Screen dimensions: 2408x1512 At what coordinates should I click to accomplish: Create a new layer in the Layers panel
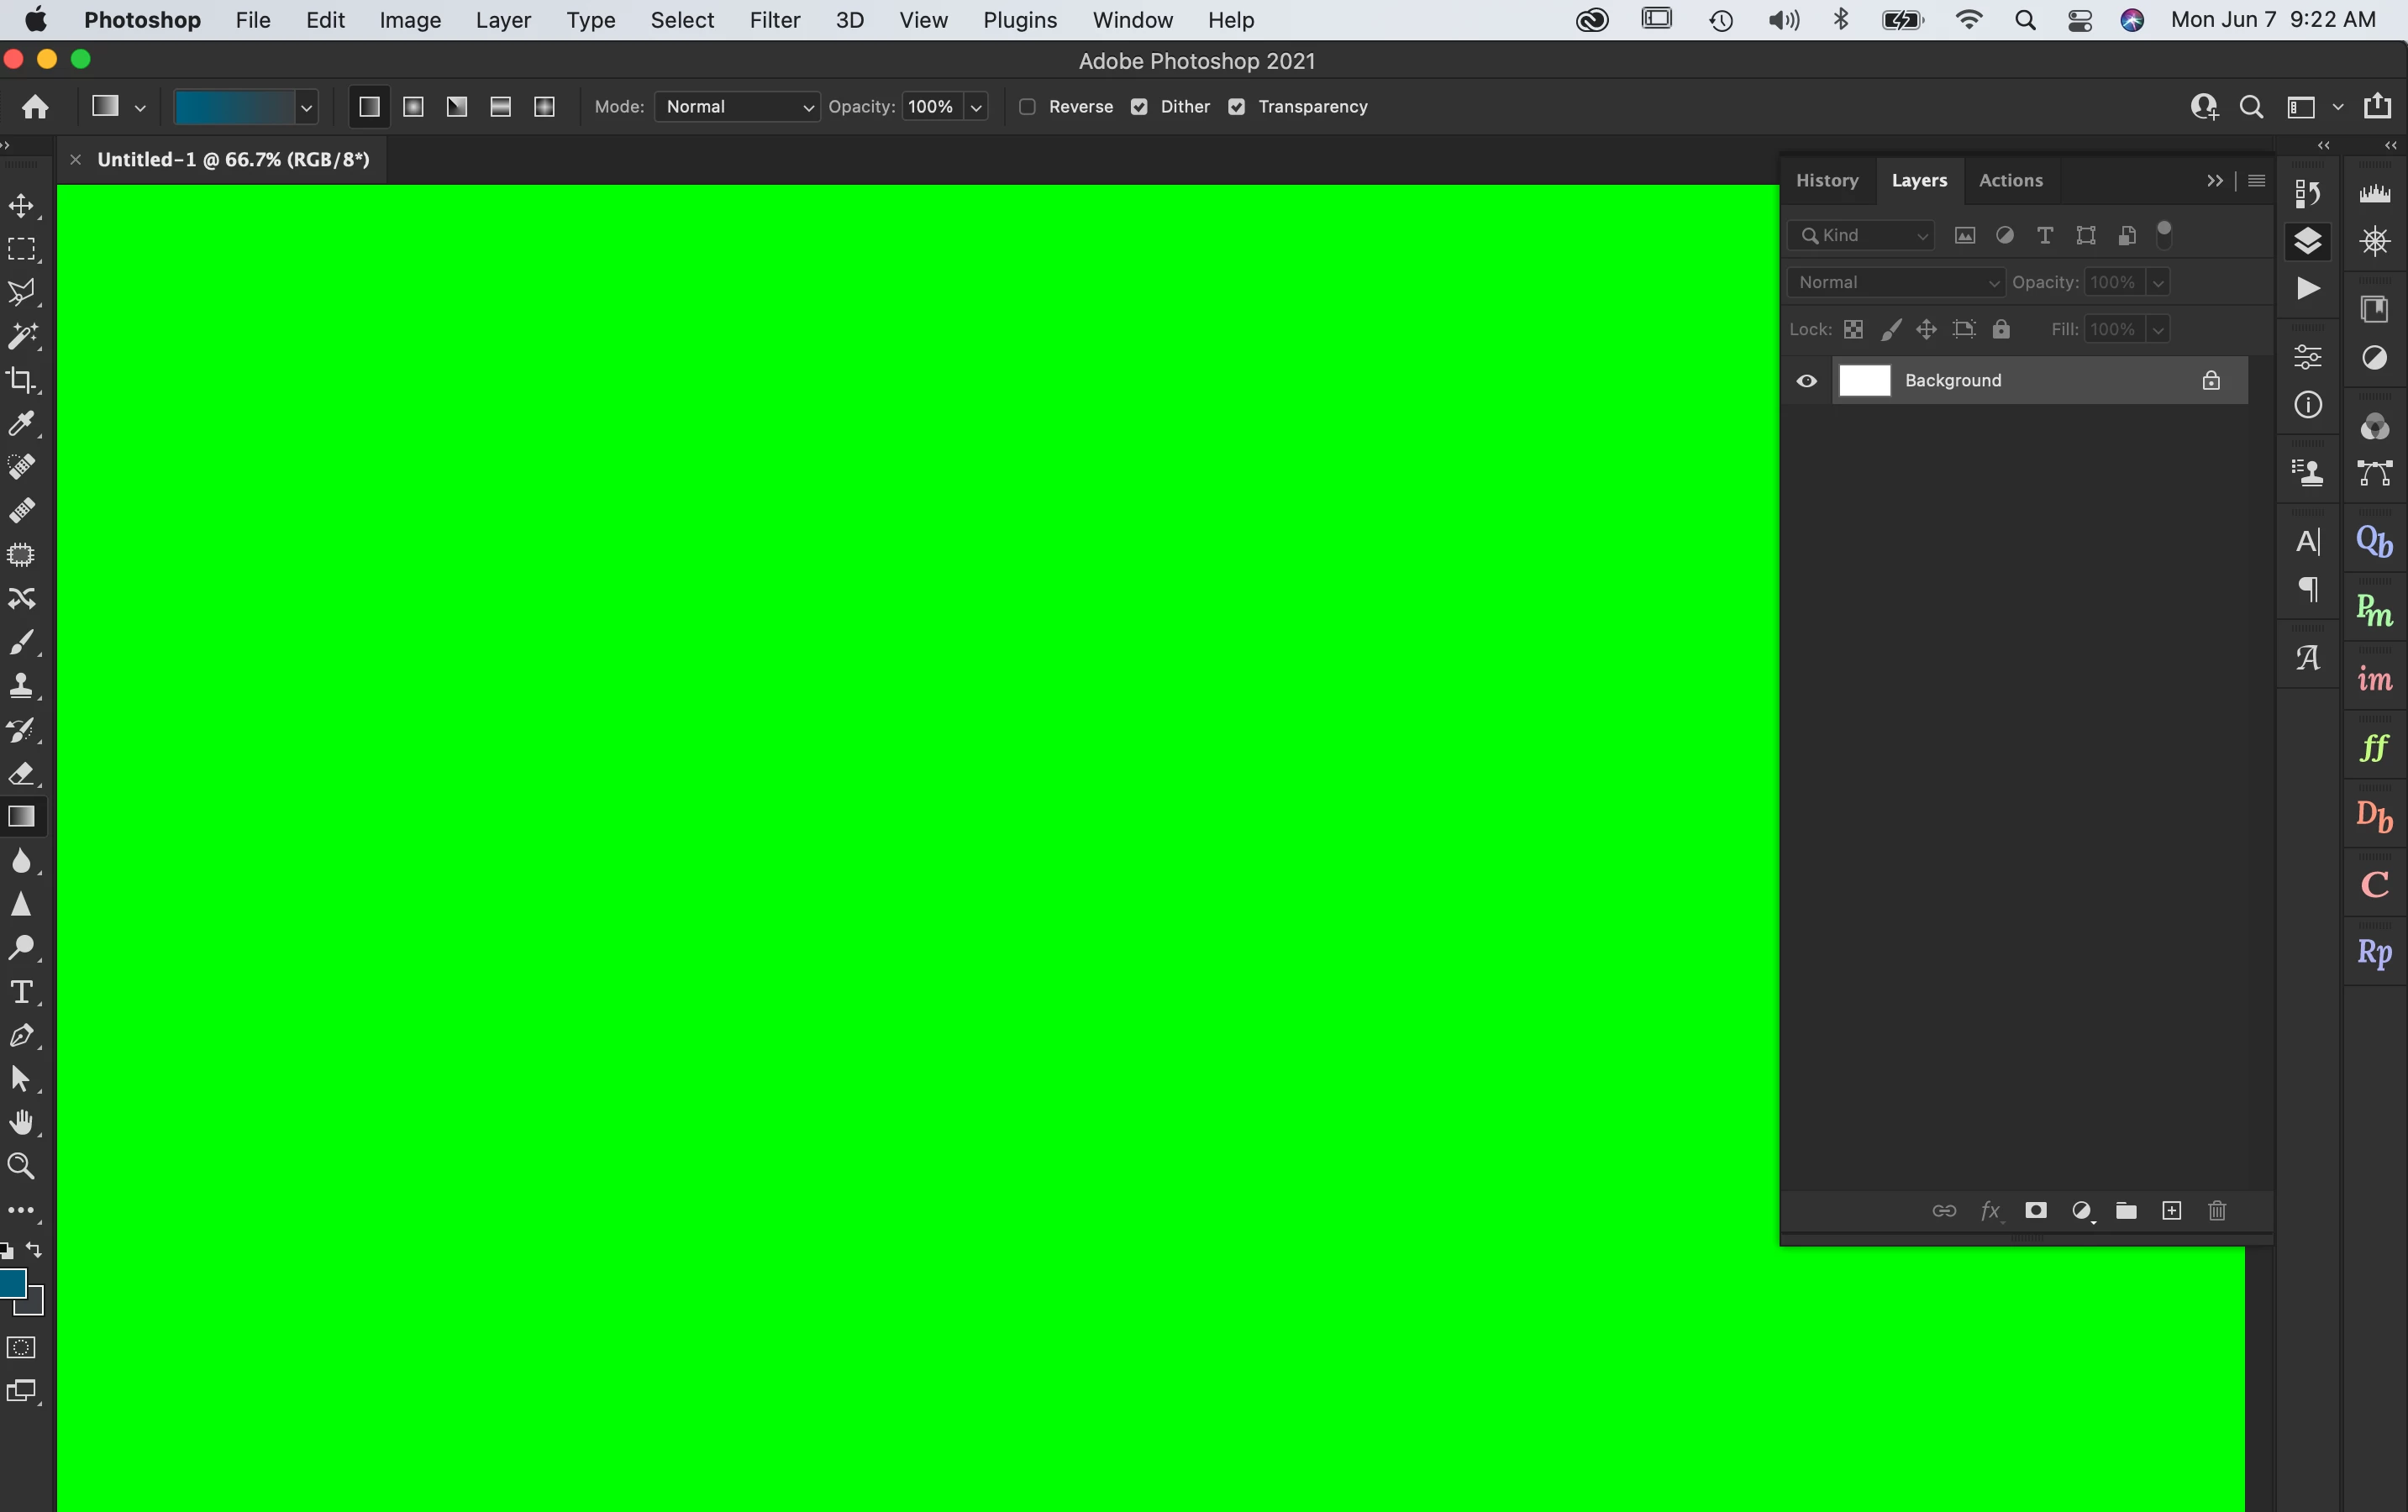(x=2171, y=1211)
